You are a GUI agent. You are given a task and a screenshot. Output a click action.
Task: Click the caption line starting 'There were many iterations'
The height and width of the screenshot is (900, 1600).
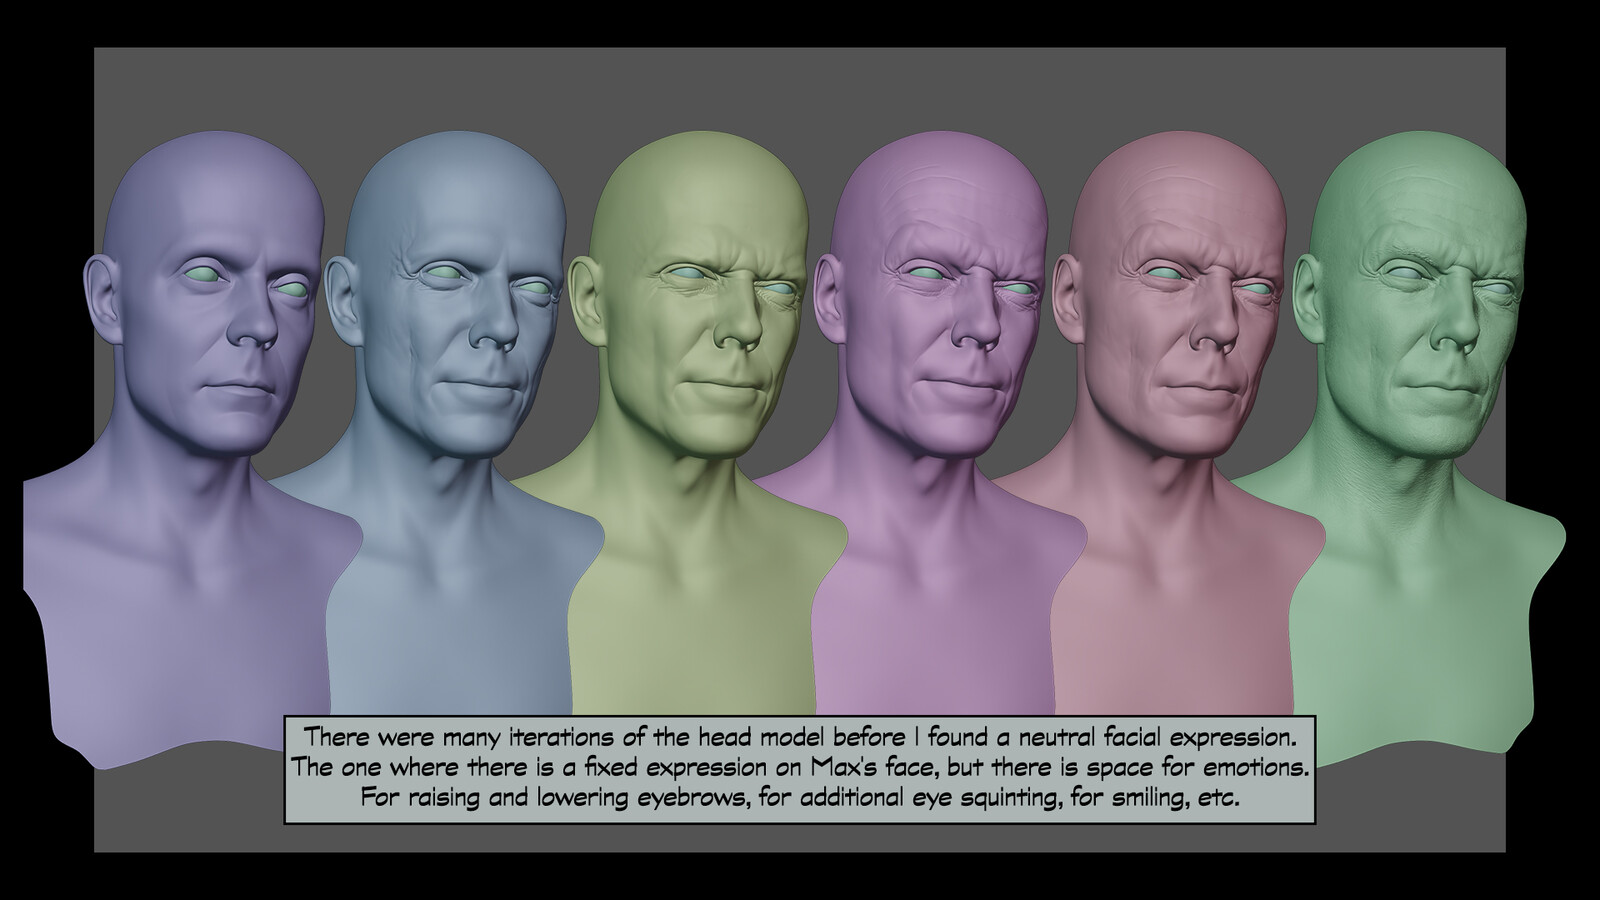(x=799, y=738)
